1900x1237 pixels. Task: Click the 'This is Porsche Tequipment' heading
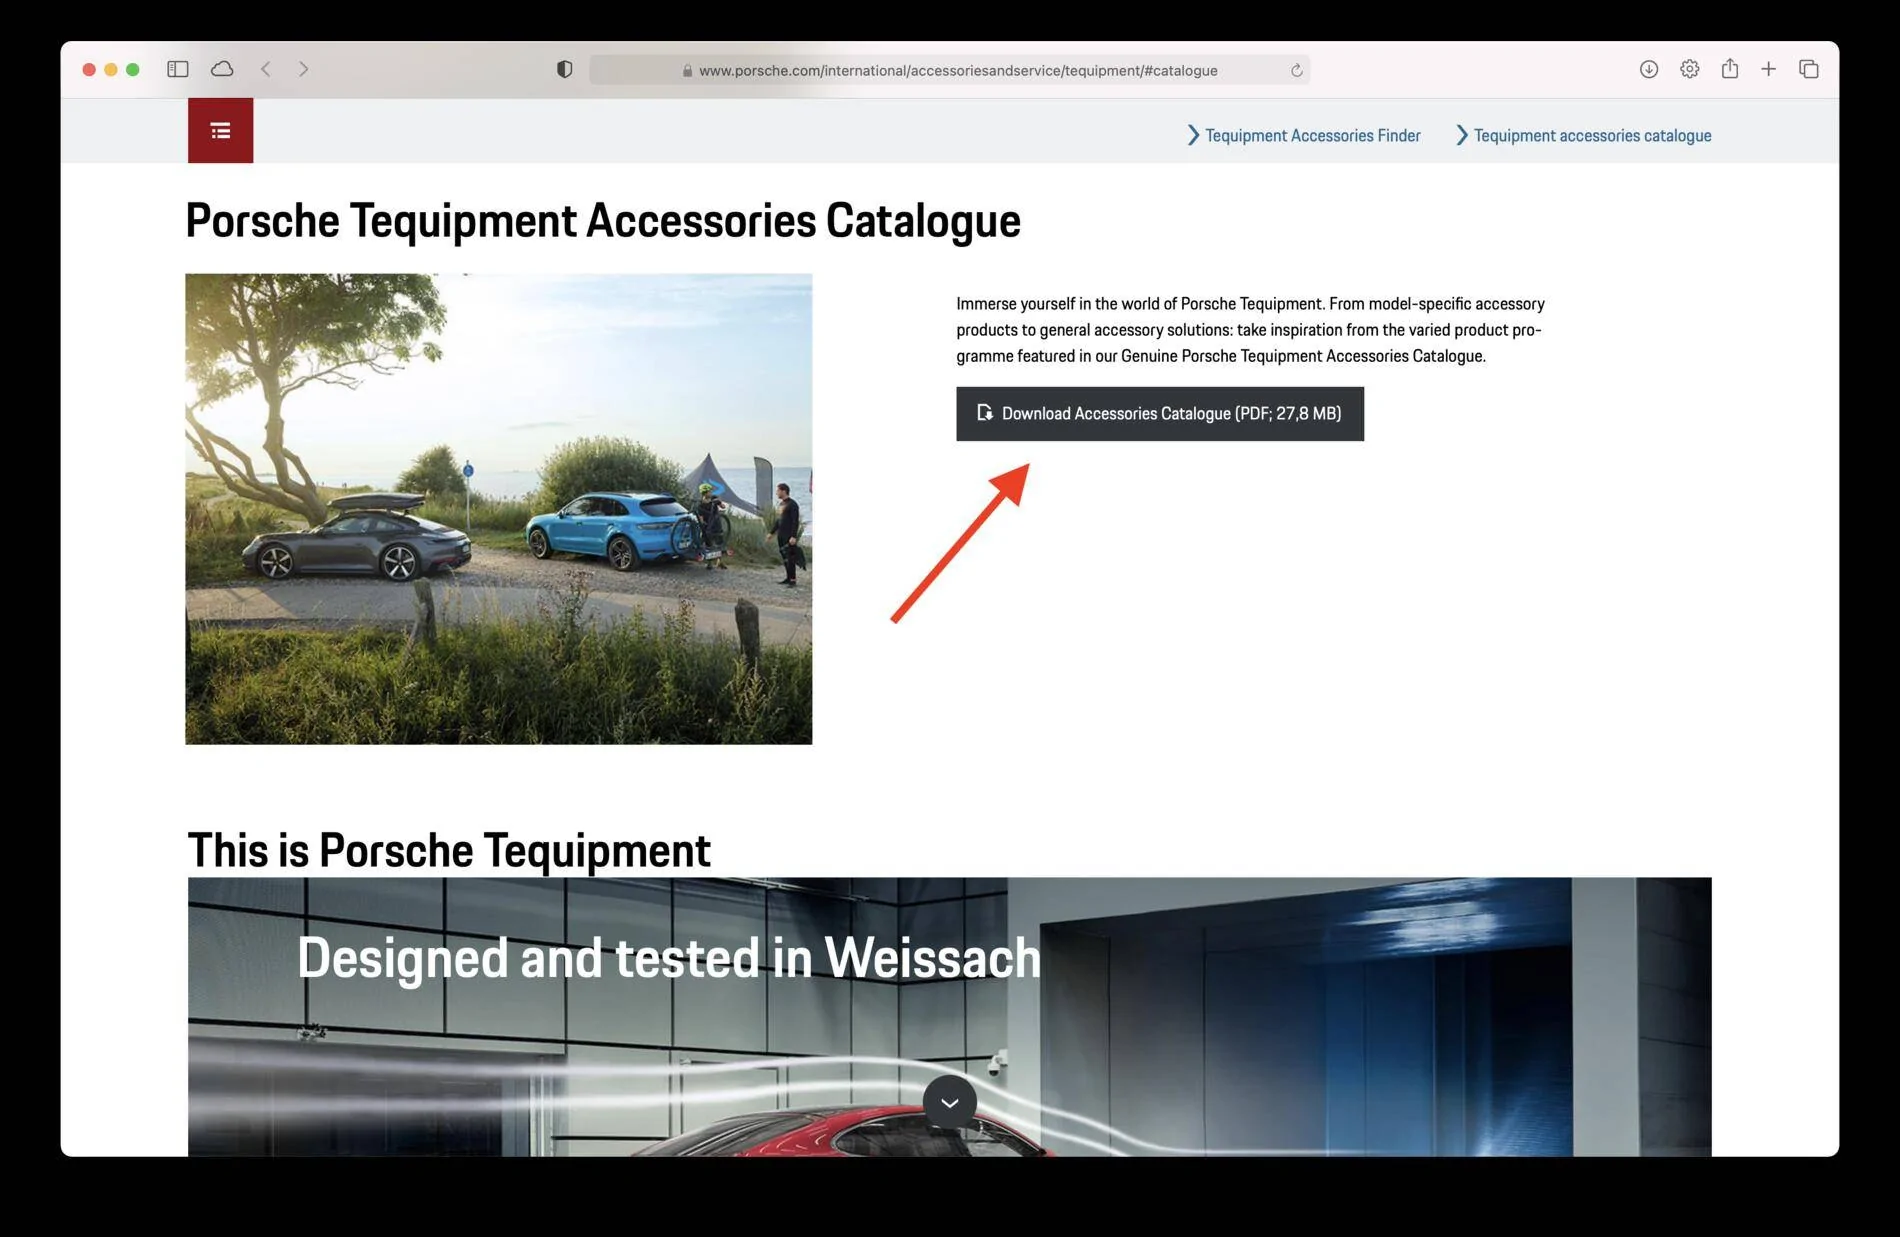click(449, 850)
